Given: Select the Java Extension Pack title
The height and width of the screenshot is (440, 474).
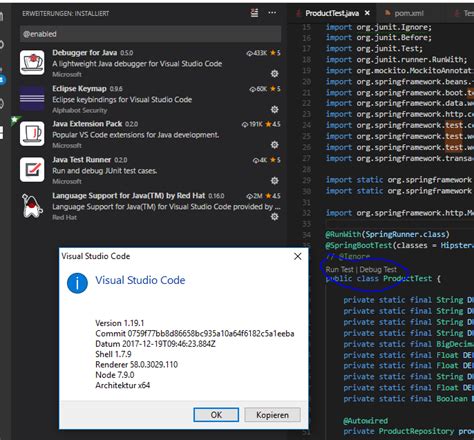Looking at the screenshot, I should tap(87, 124).
